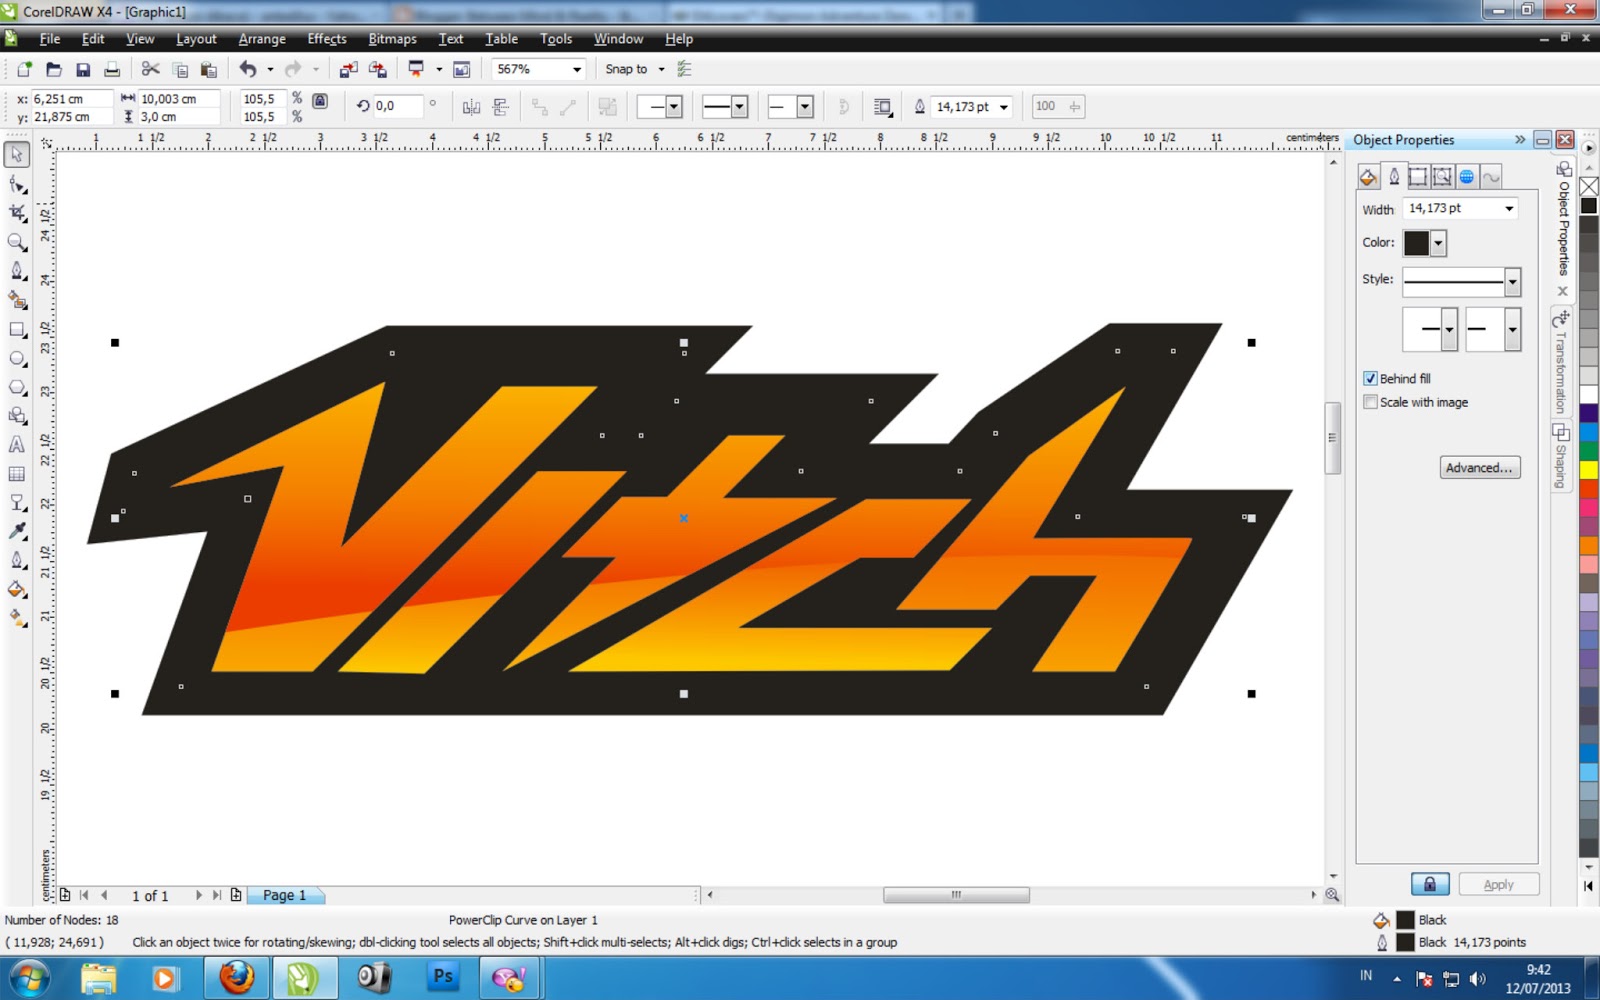Viewport: 1600px width, 1000px height.
Task: Open the application launcher dropdown arrow
Action: tap(439, 69)
